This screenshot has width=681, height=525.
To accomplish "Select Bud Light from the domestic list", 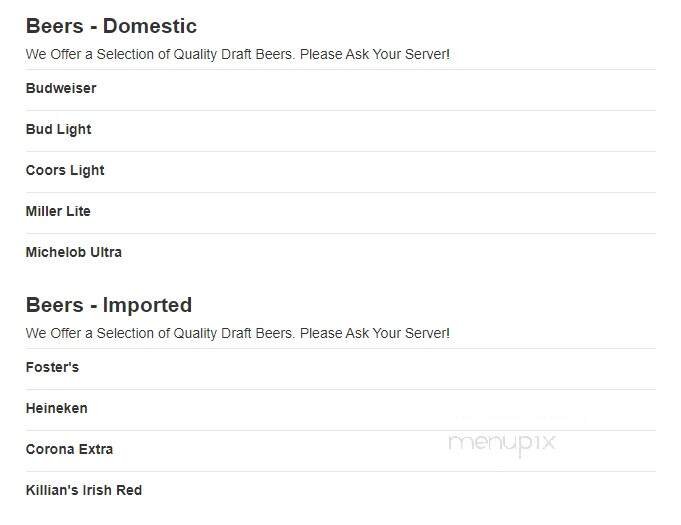I will pos(58,129).
